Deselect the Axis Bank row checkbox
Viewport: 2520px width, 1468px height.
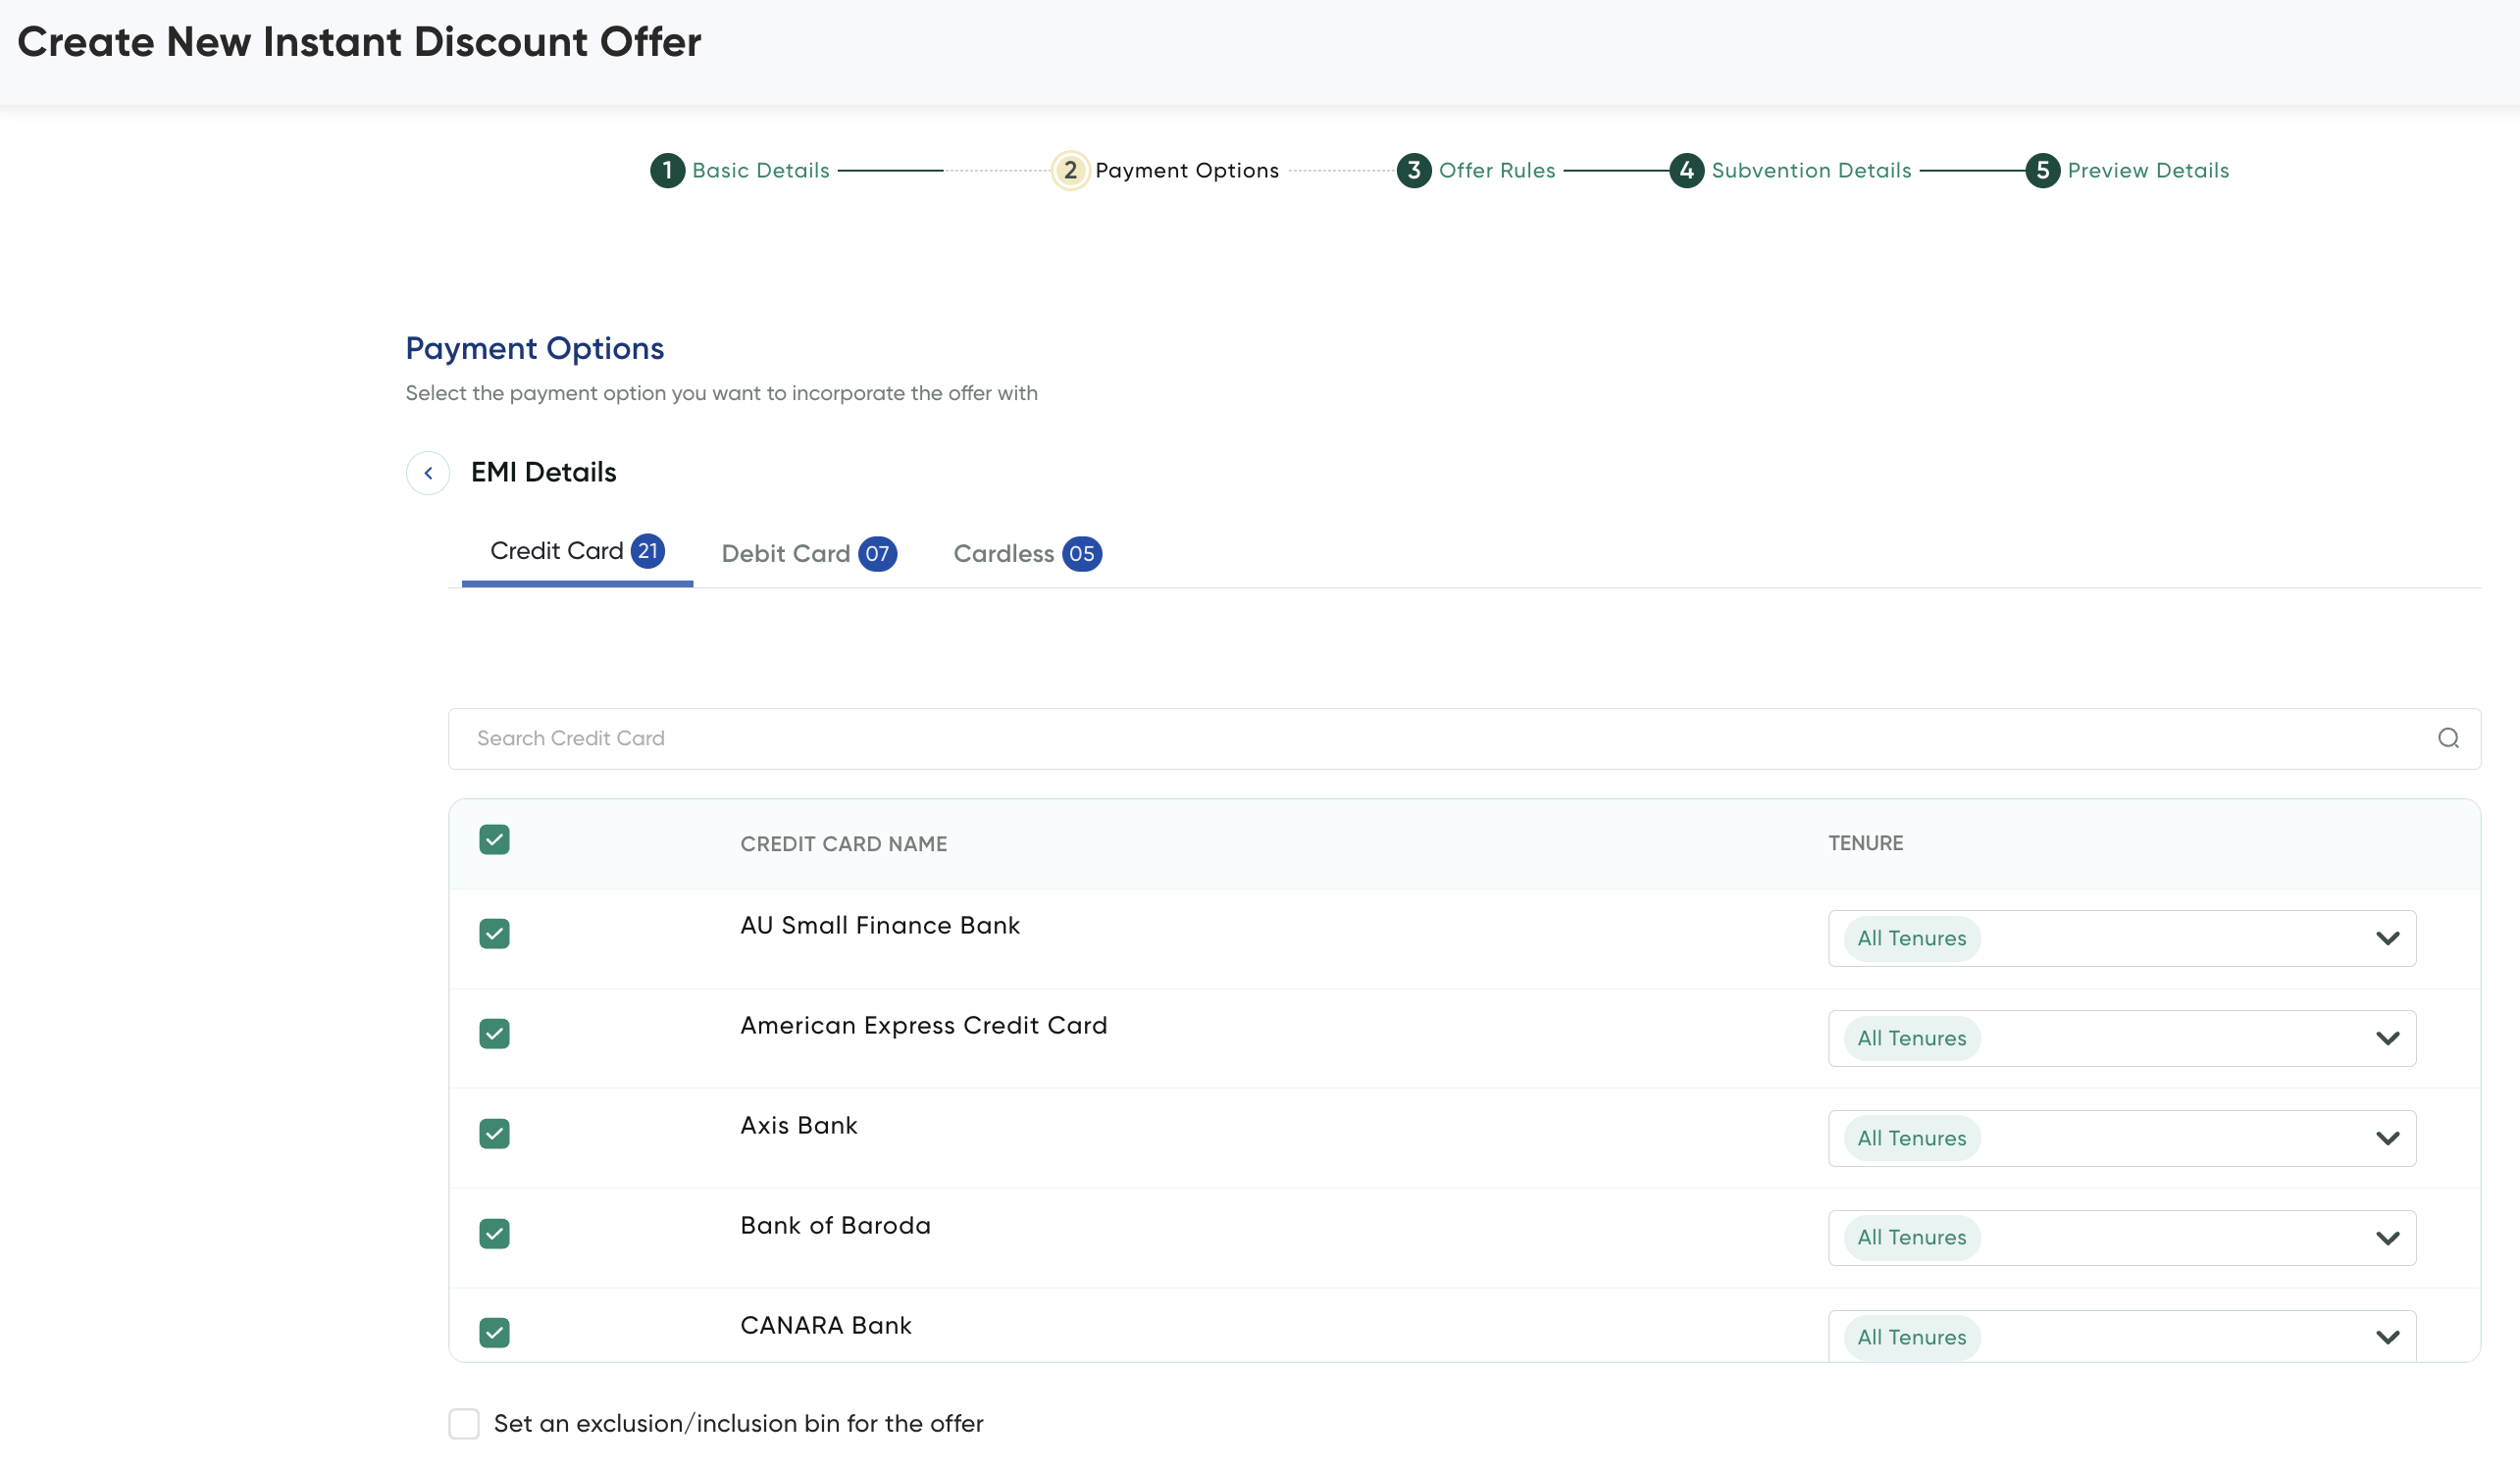click(x=494, y=1134)
